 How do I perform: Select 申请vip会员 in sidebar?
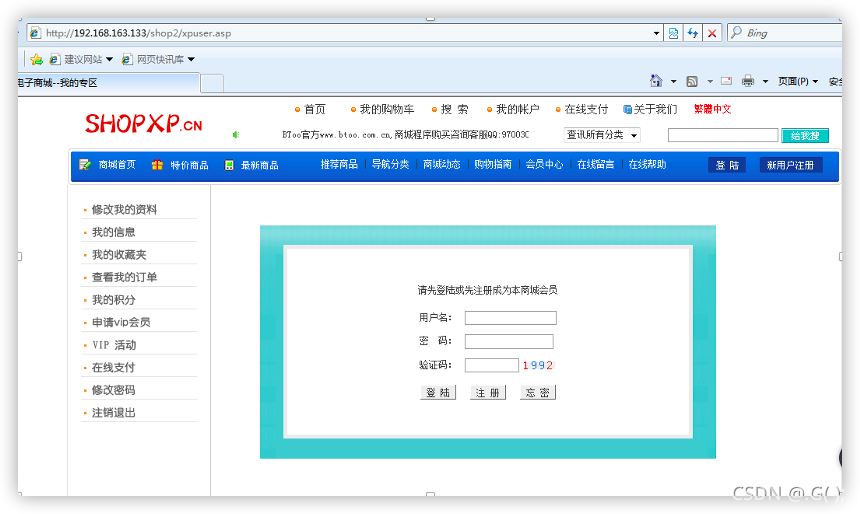pyautogui.click(x=121, y=322)
